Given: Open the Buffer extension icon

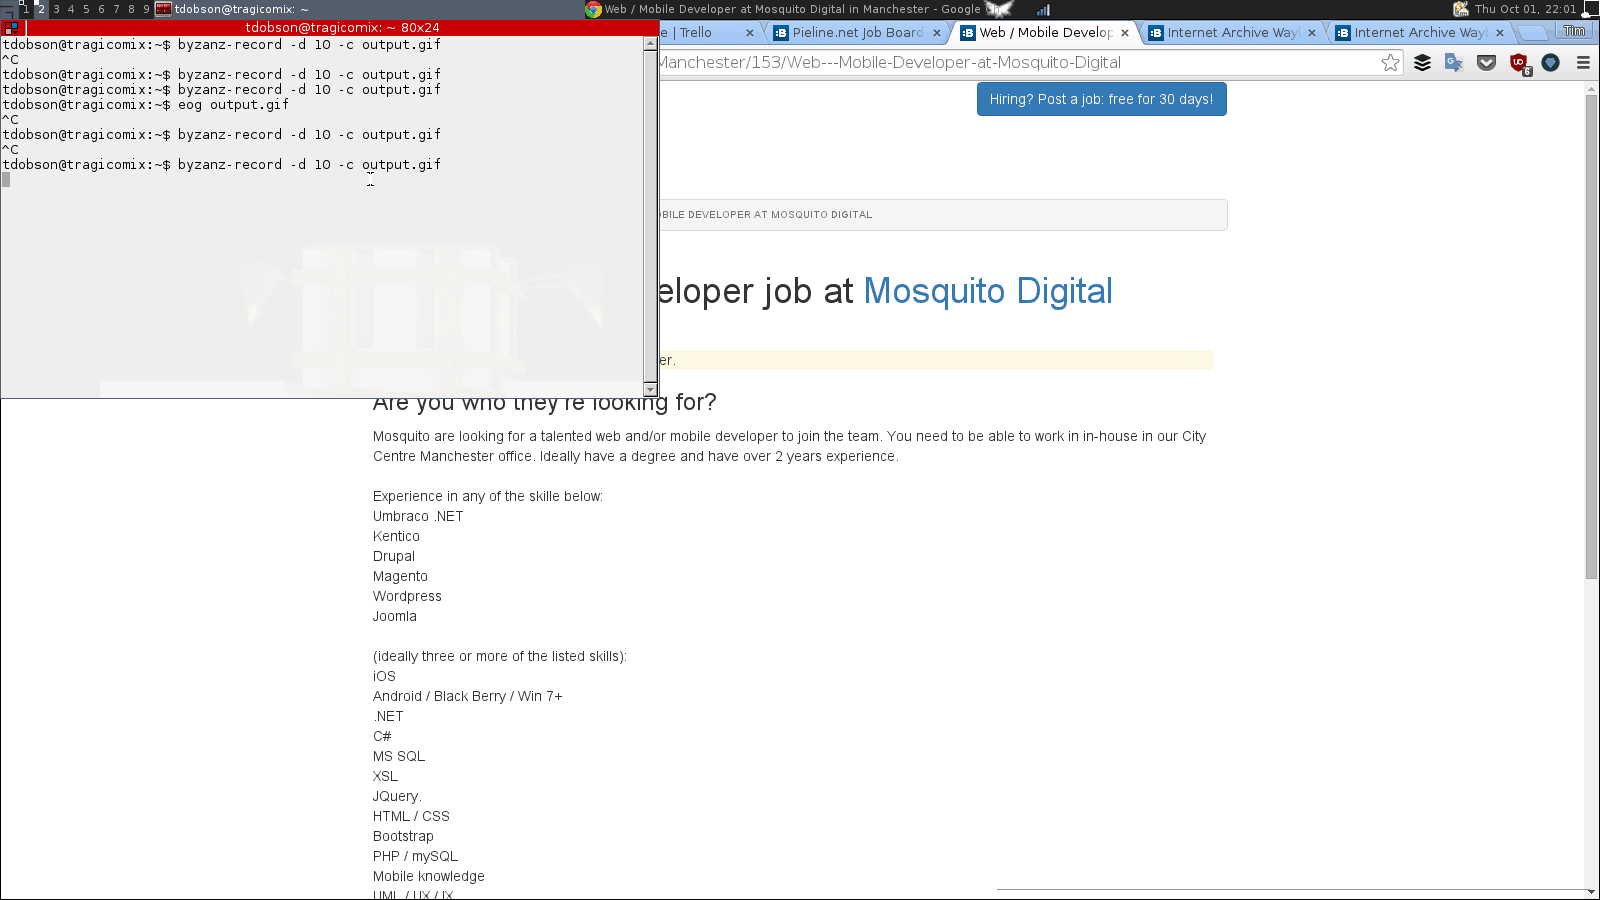Looking at the screenshot, I should (x=1422, y=63).
